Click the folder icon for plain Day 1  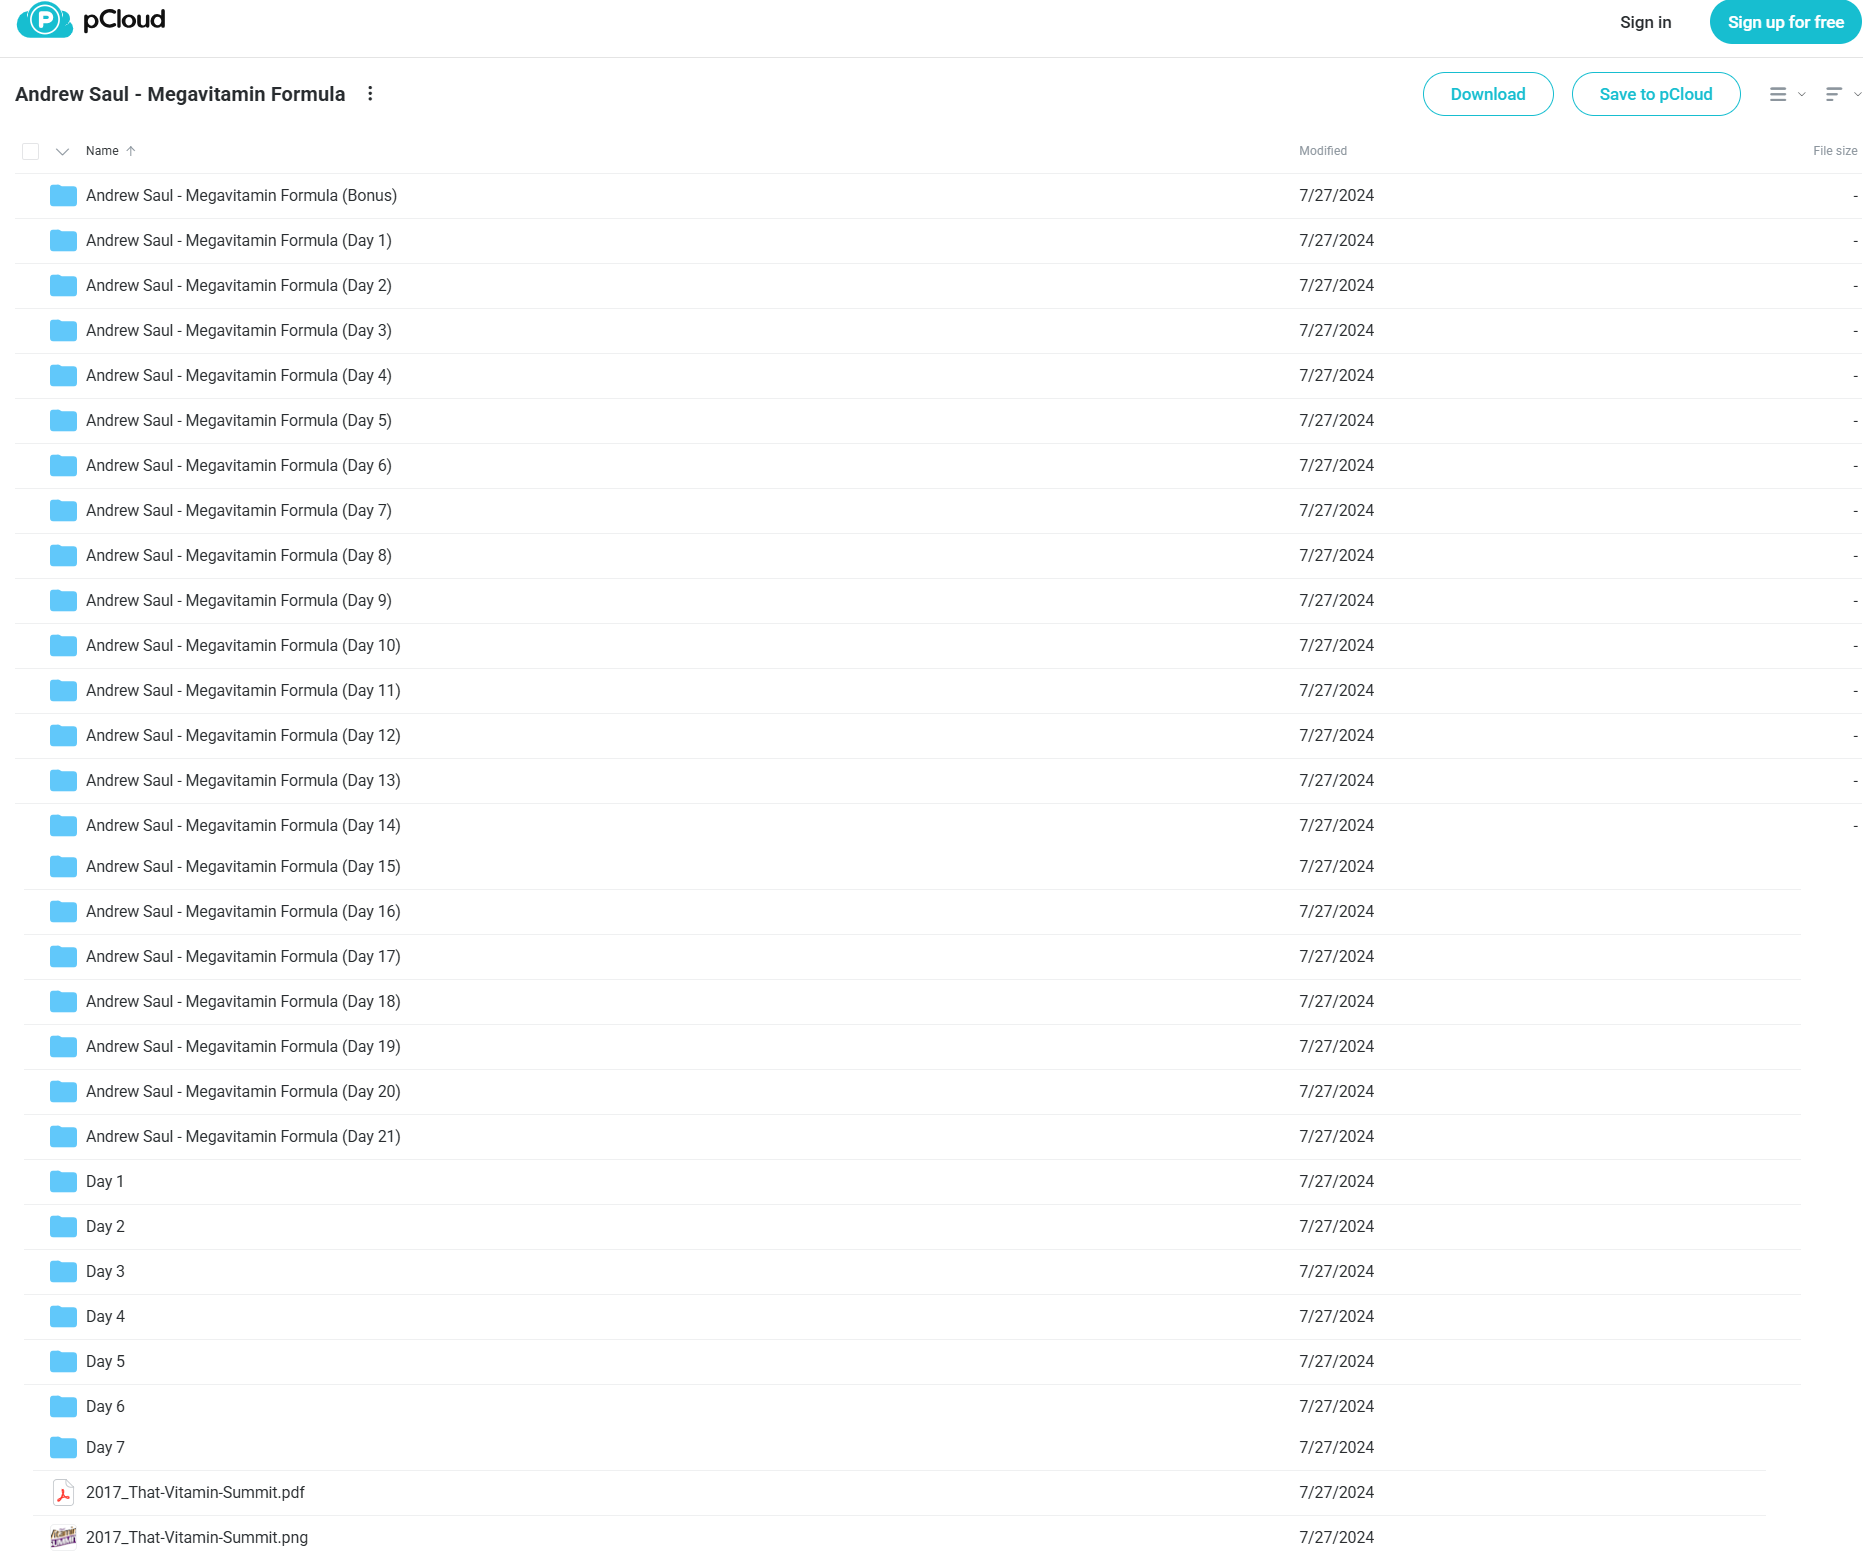[x=64, y=1181]
